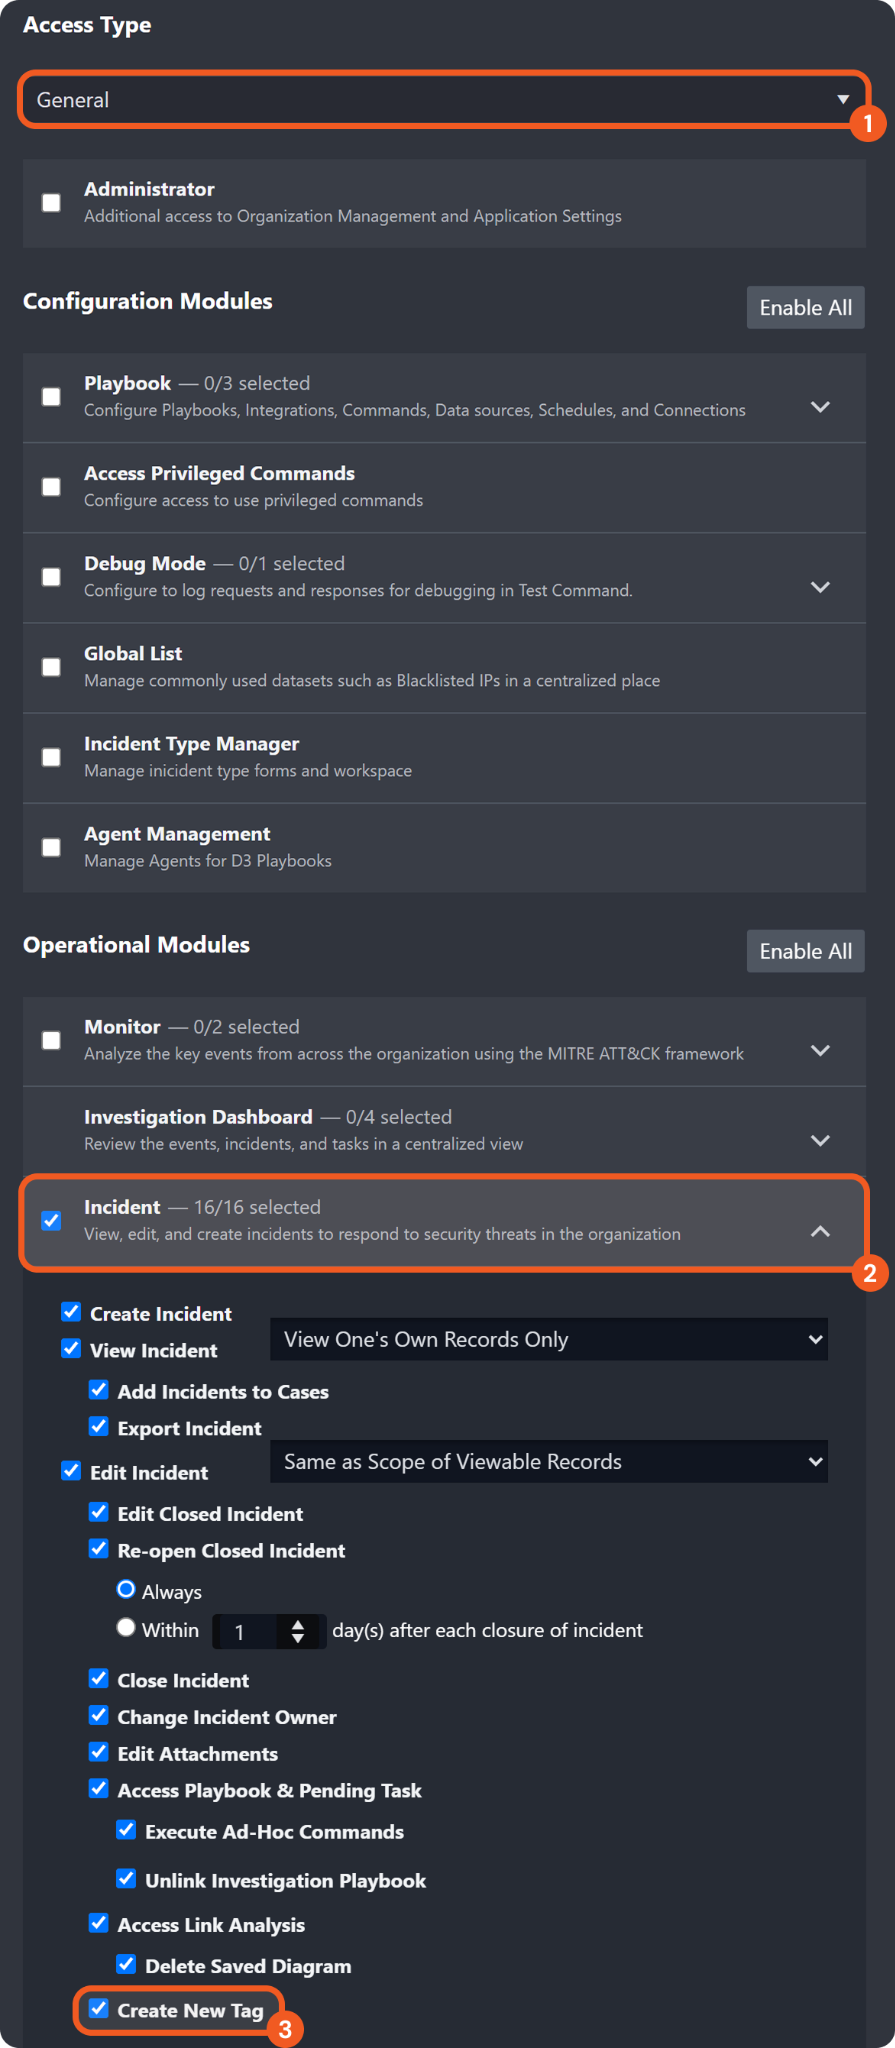
Task: Uncheck Export Incident permission
Action: coord(99,1426)
